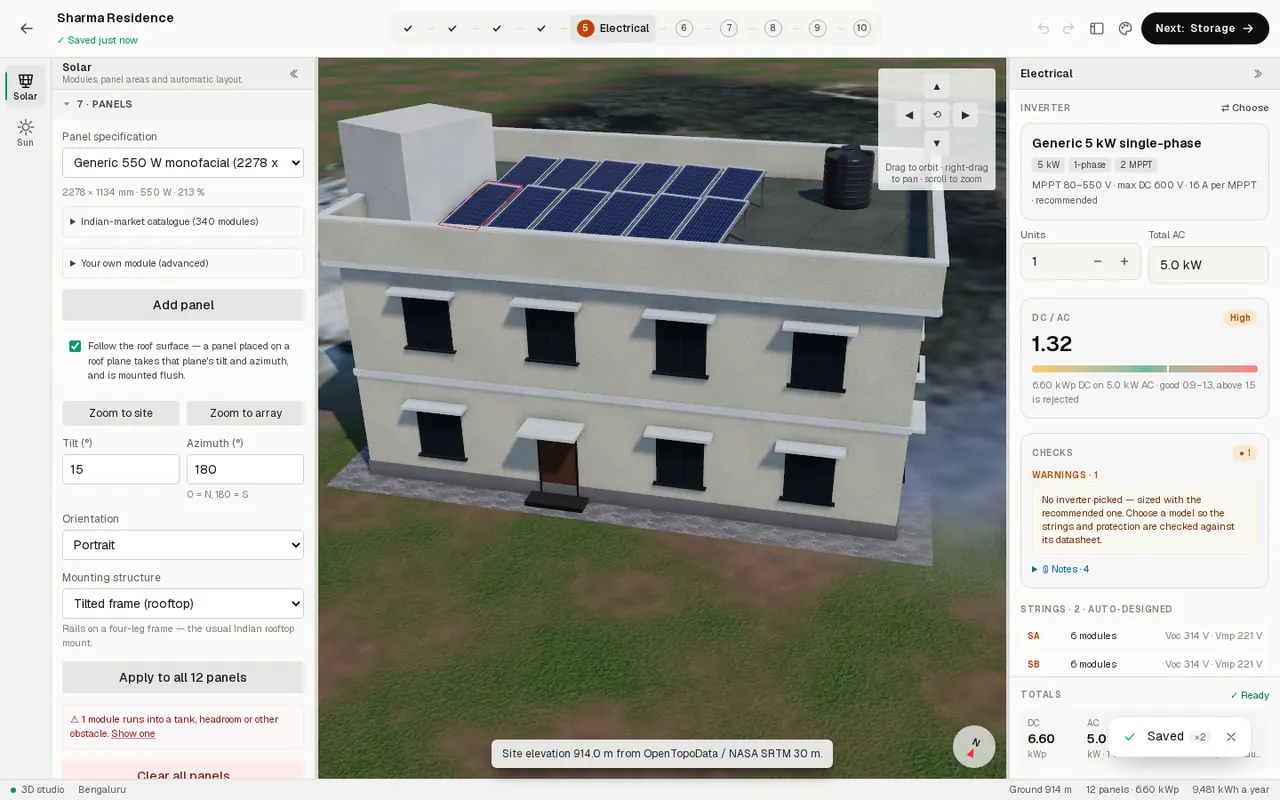Click the undo arrow icon
Image resolution: width=1280 pixels, height=800 pixels.
tap(1044, 29)
